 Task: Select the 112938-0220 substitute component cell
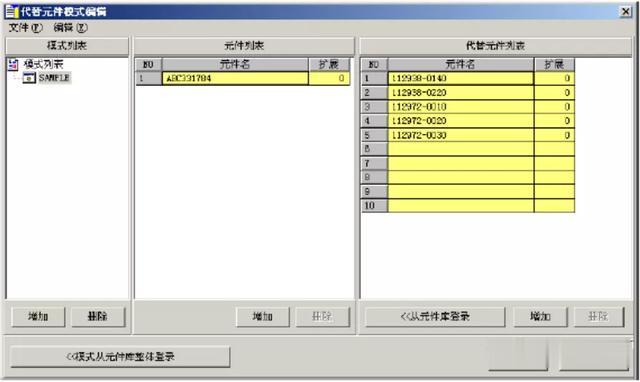point(460,93)
